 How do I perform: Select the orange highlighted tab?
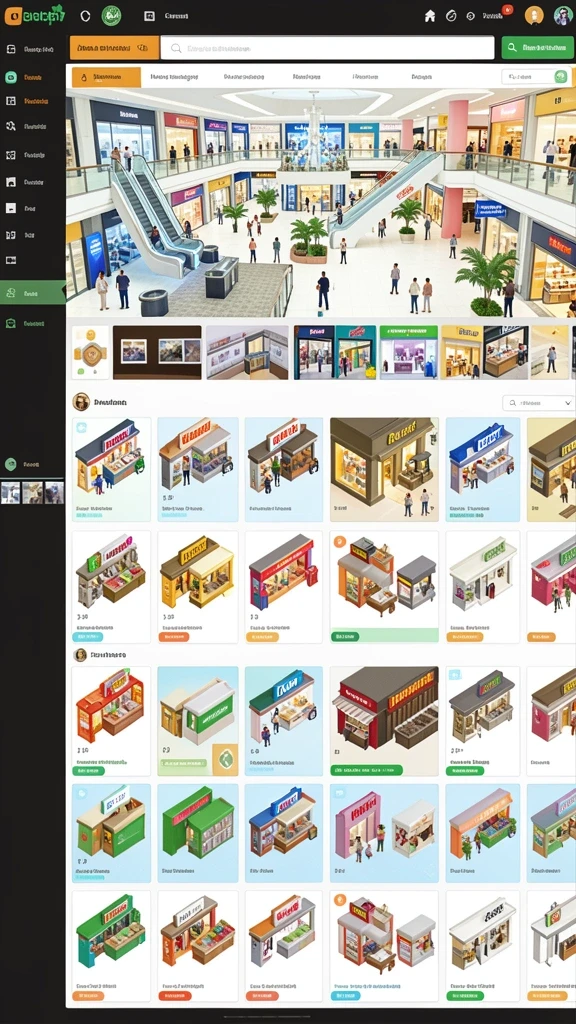tap(106, 77)
